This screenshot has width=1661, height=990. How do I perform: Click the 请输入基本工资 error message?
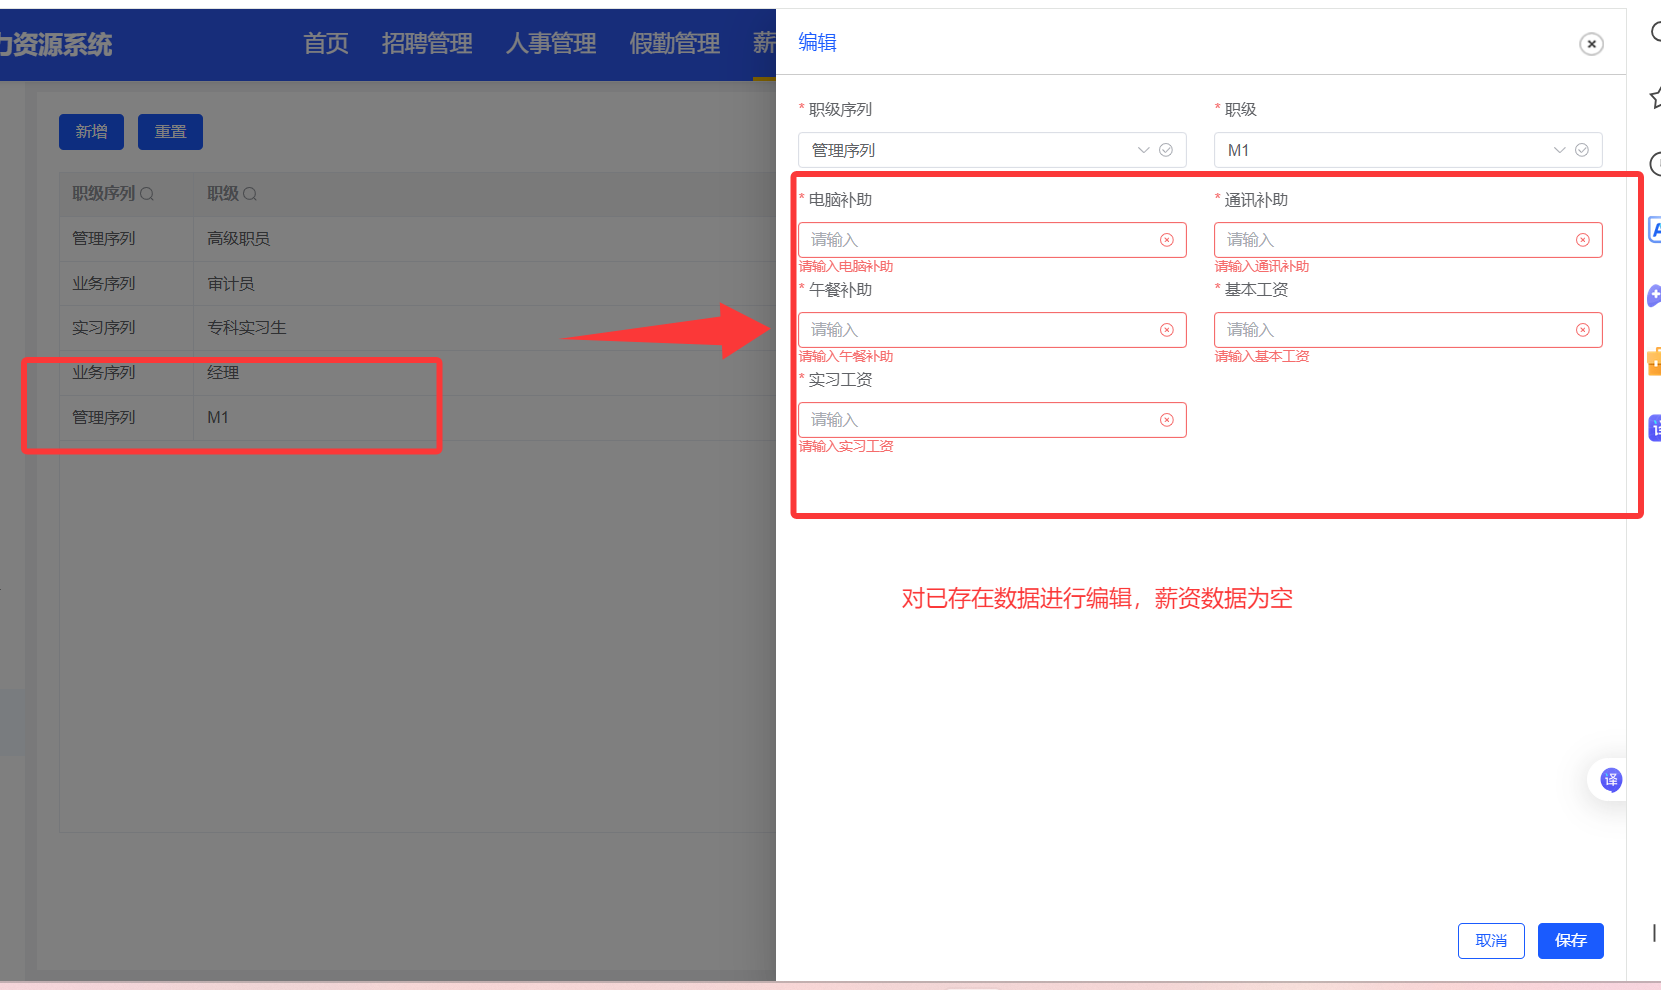(x=1262, y=357)
